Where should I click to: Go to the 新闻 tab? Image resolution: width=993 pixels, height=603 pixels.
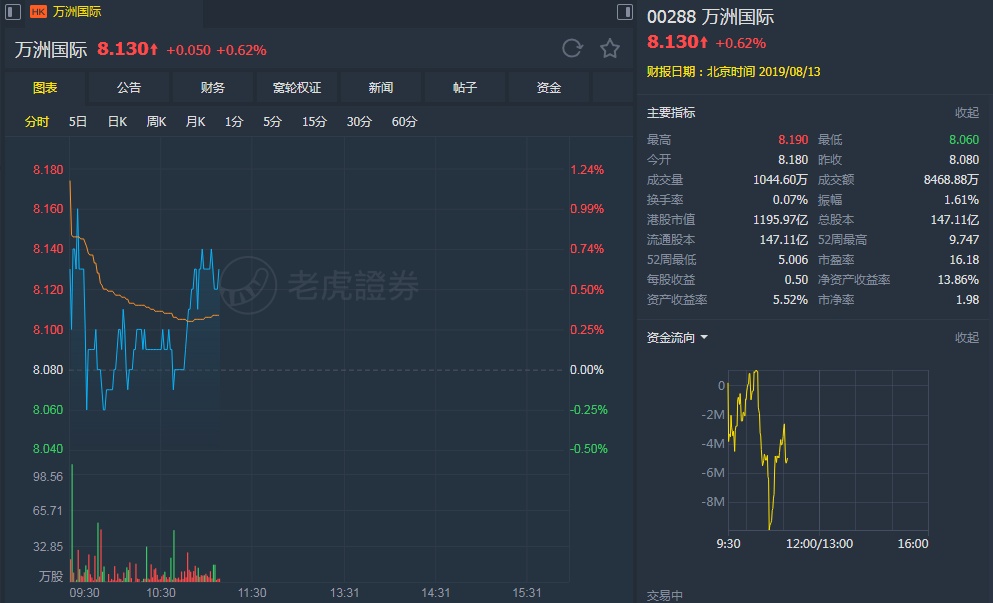click(381, 88)
